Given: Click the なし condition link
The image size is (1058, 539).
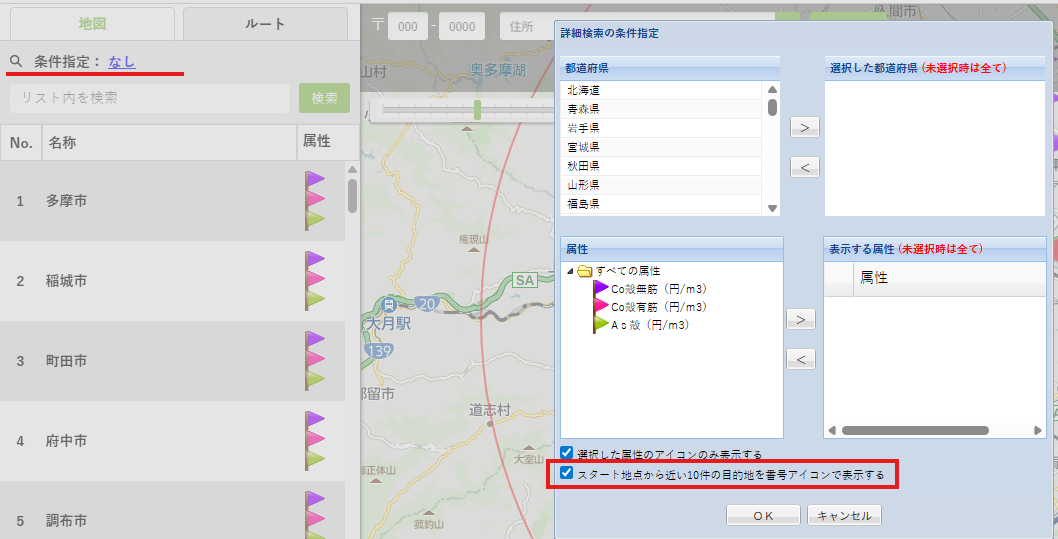Looking at the screenshot, I should (x=121, y=62).
